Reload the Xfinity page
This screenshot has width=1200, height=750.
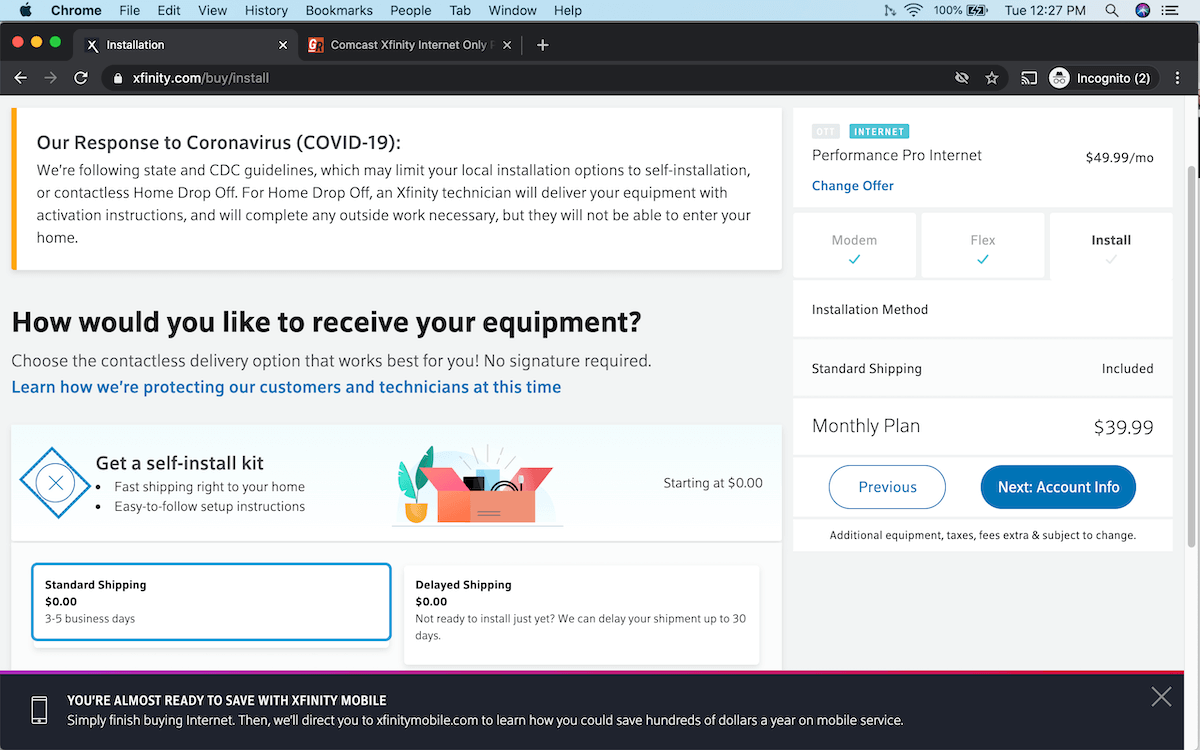tap(81, 78)
